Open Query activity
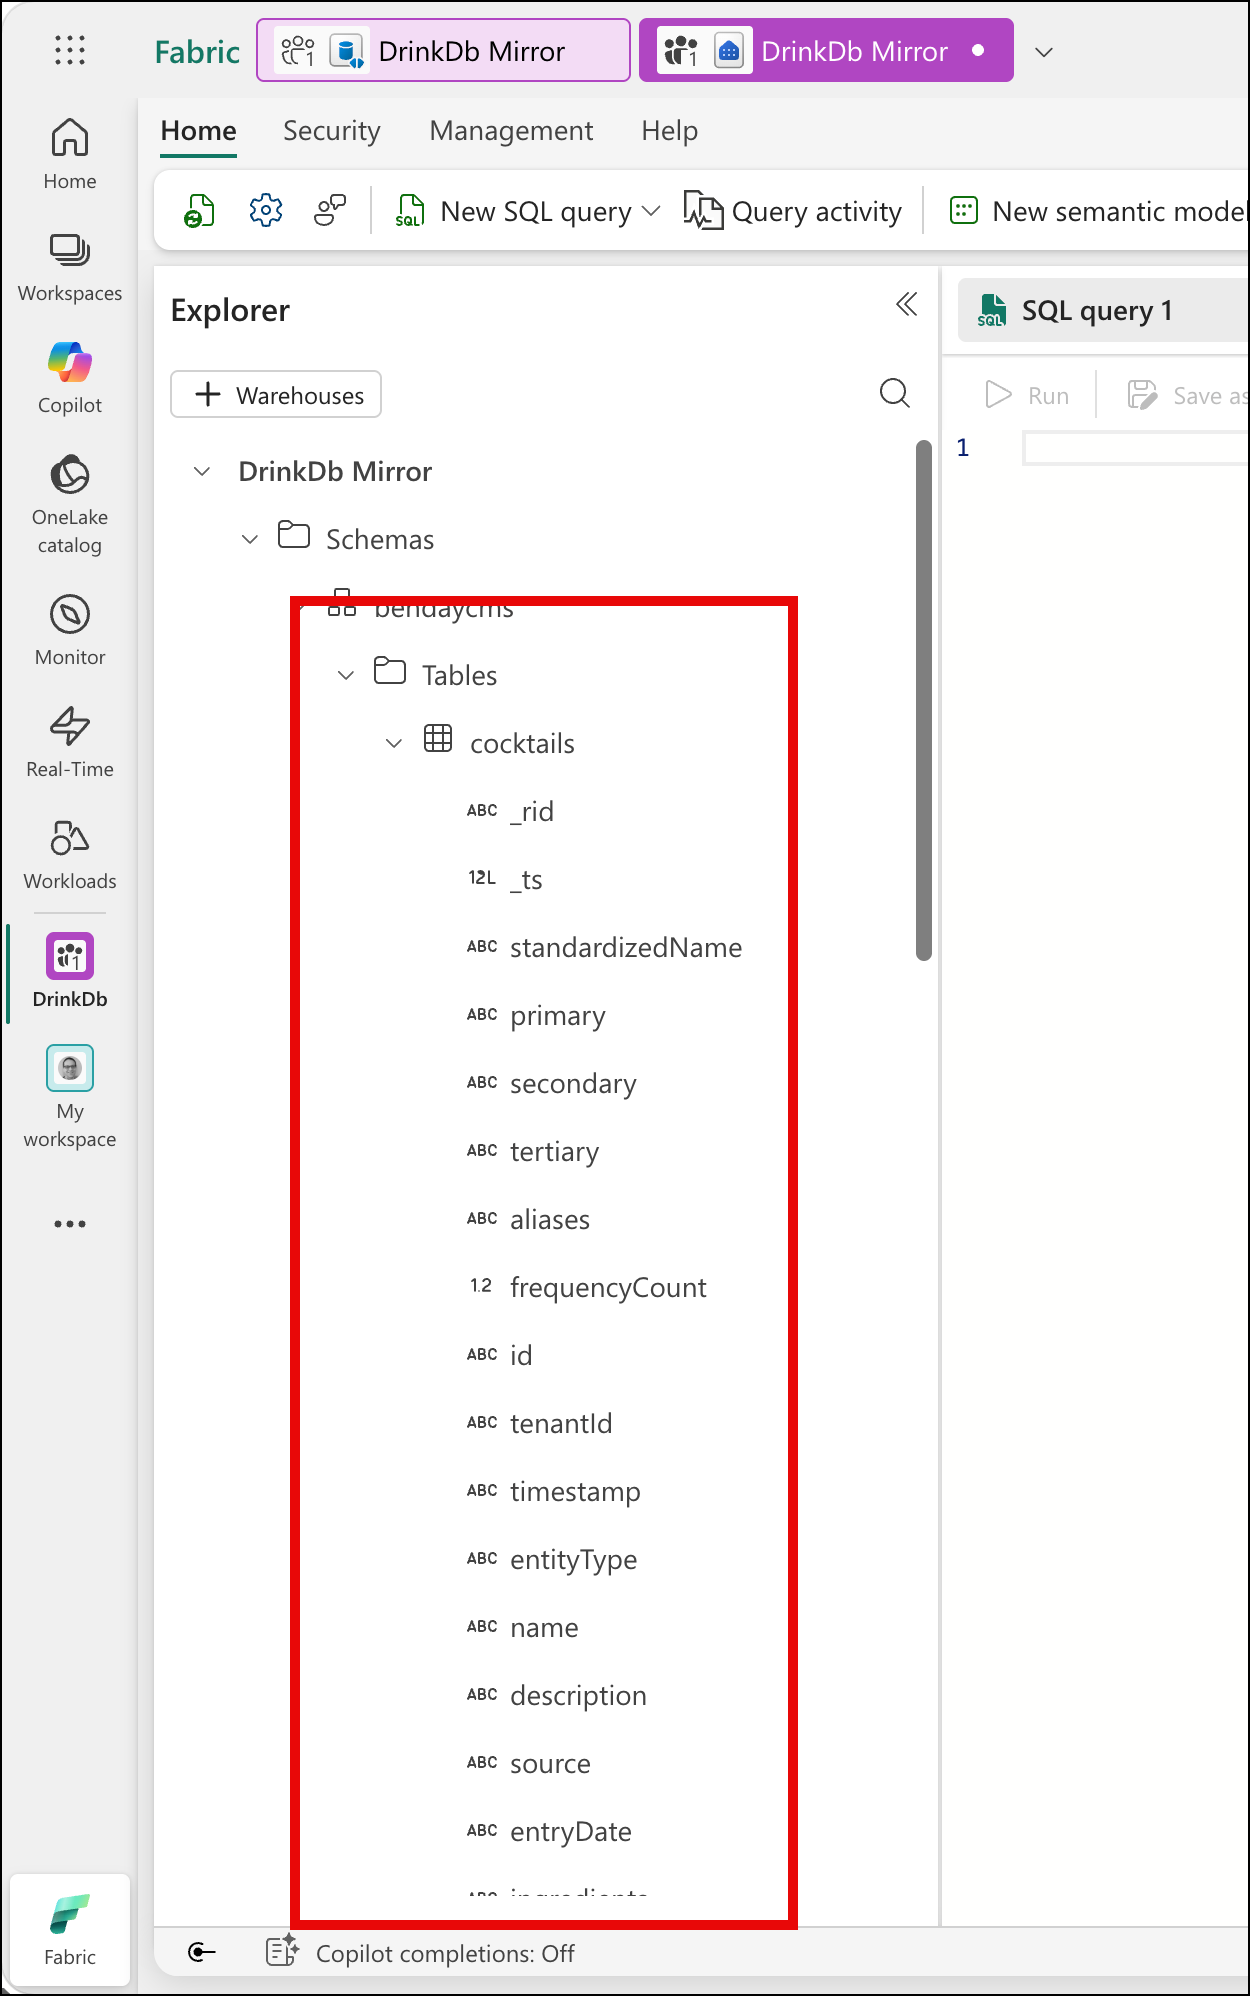Image resolution: width=1250 pixels, height=1996 pixels. [x=793, y=211]
